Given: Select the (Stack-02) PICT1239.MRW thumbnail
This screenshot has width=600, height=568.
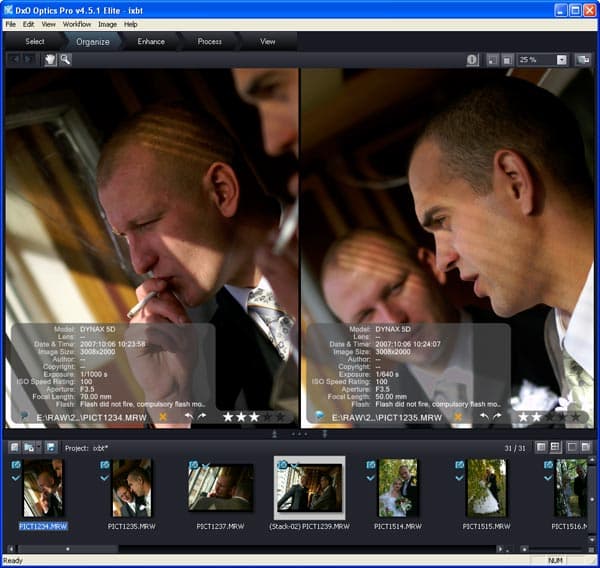Looking at the screenshot, I should pyautogui.click(x=309, y=488).
